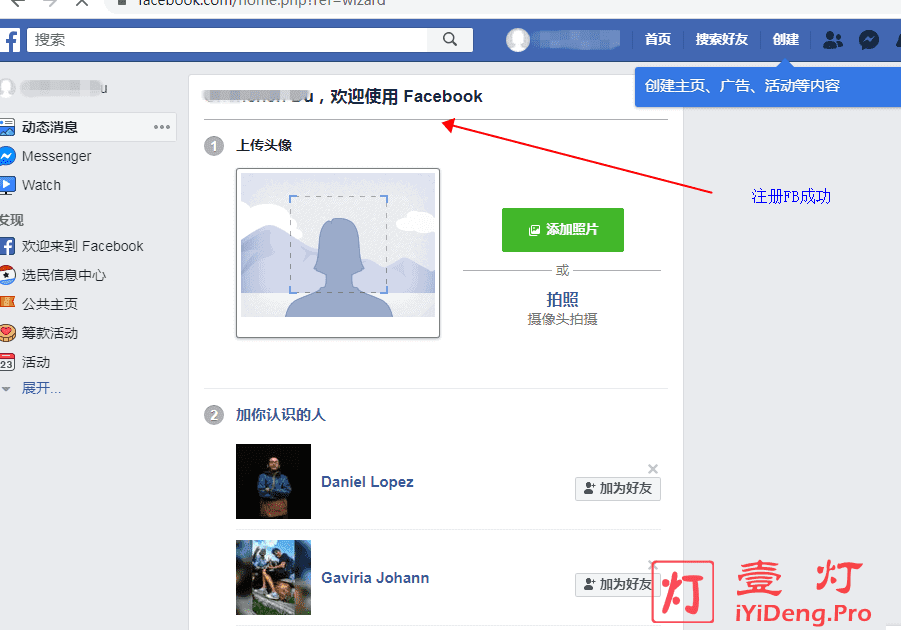901x630 pixels.
Task: Open Messenger from the left sidebar
Action: point(56,156)
